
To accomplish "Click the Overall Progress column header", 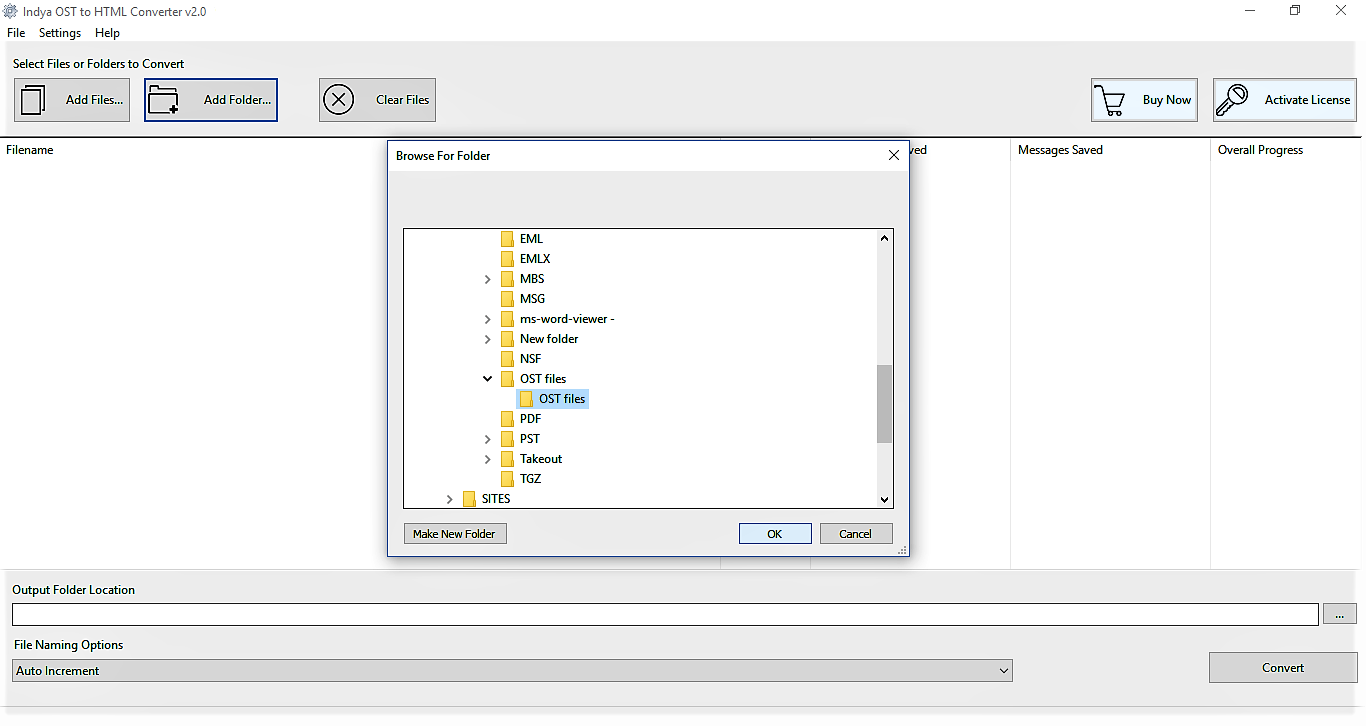I will pyautogui.click(x=1260, y=150).
